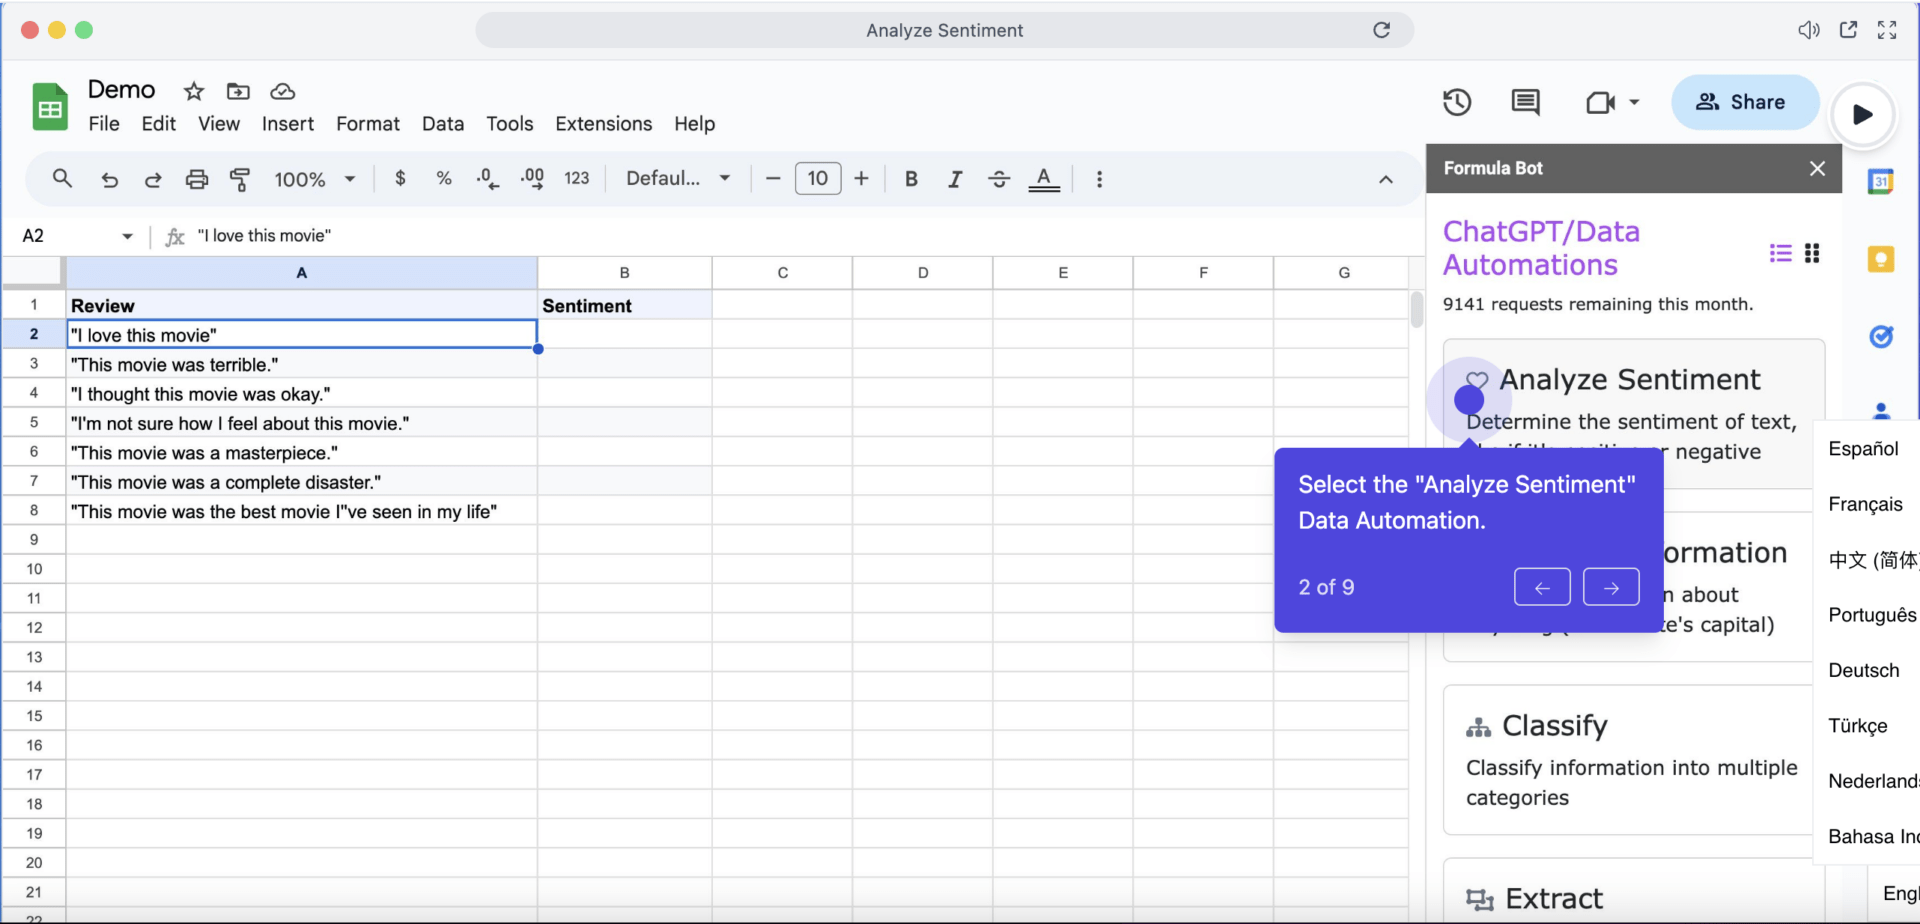Open version history
The height and width of the screenshot is (924, 1920).
pyautogui.click(x=1457, y=102)
